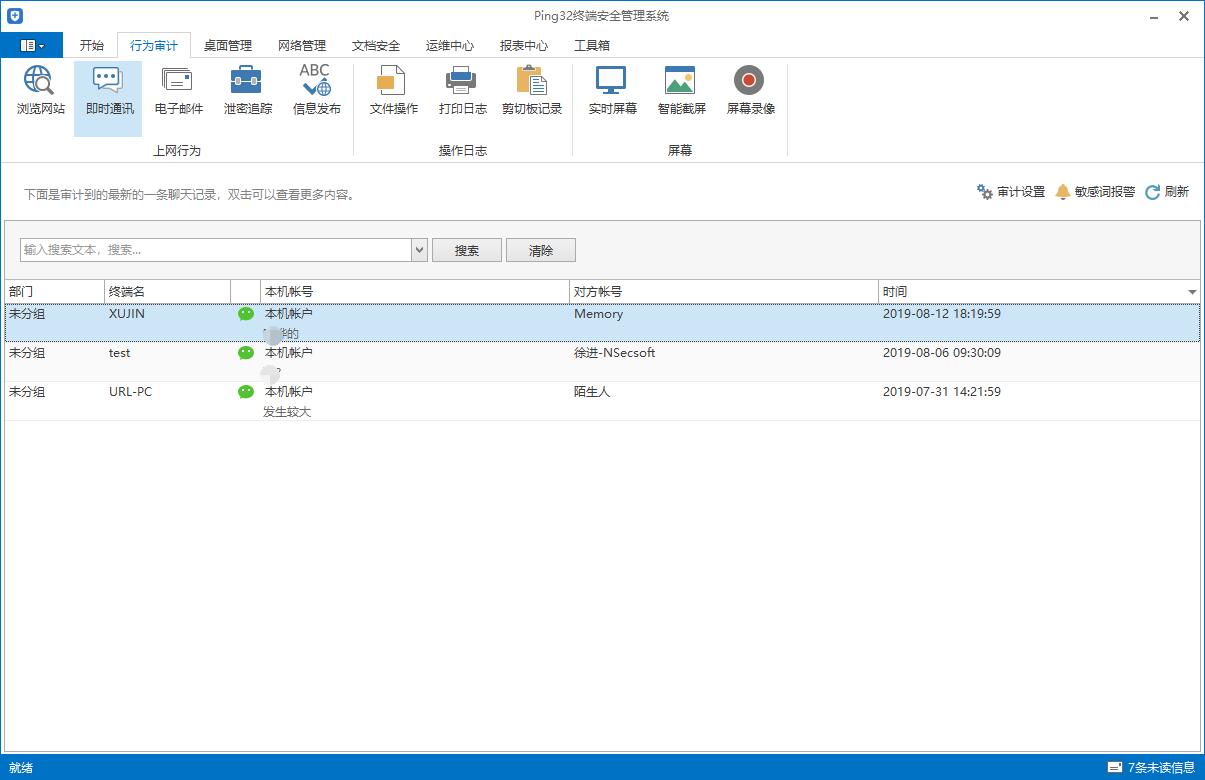Switch to the 网络管理 tab
Screen dimensions: 1205x780
point(302,46)
